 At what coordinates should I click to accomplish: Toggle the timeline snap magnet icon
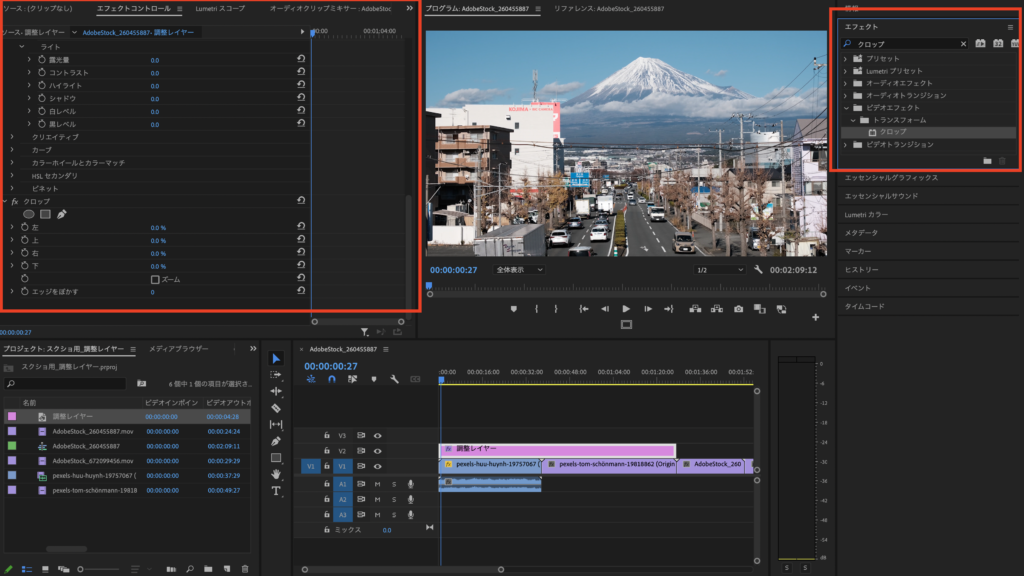332,379
